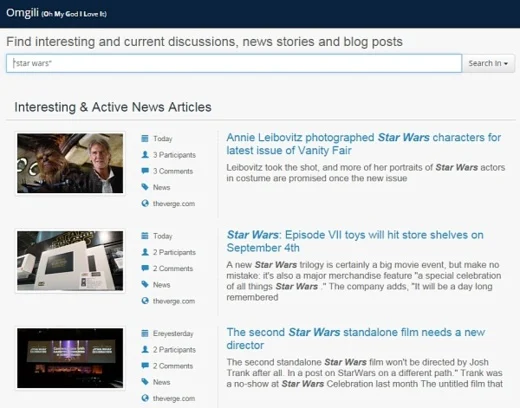Screen dimensions: 520x408
Task: Click Chewbacca and Han Solo thumbnail
Action: point(70,163)
